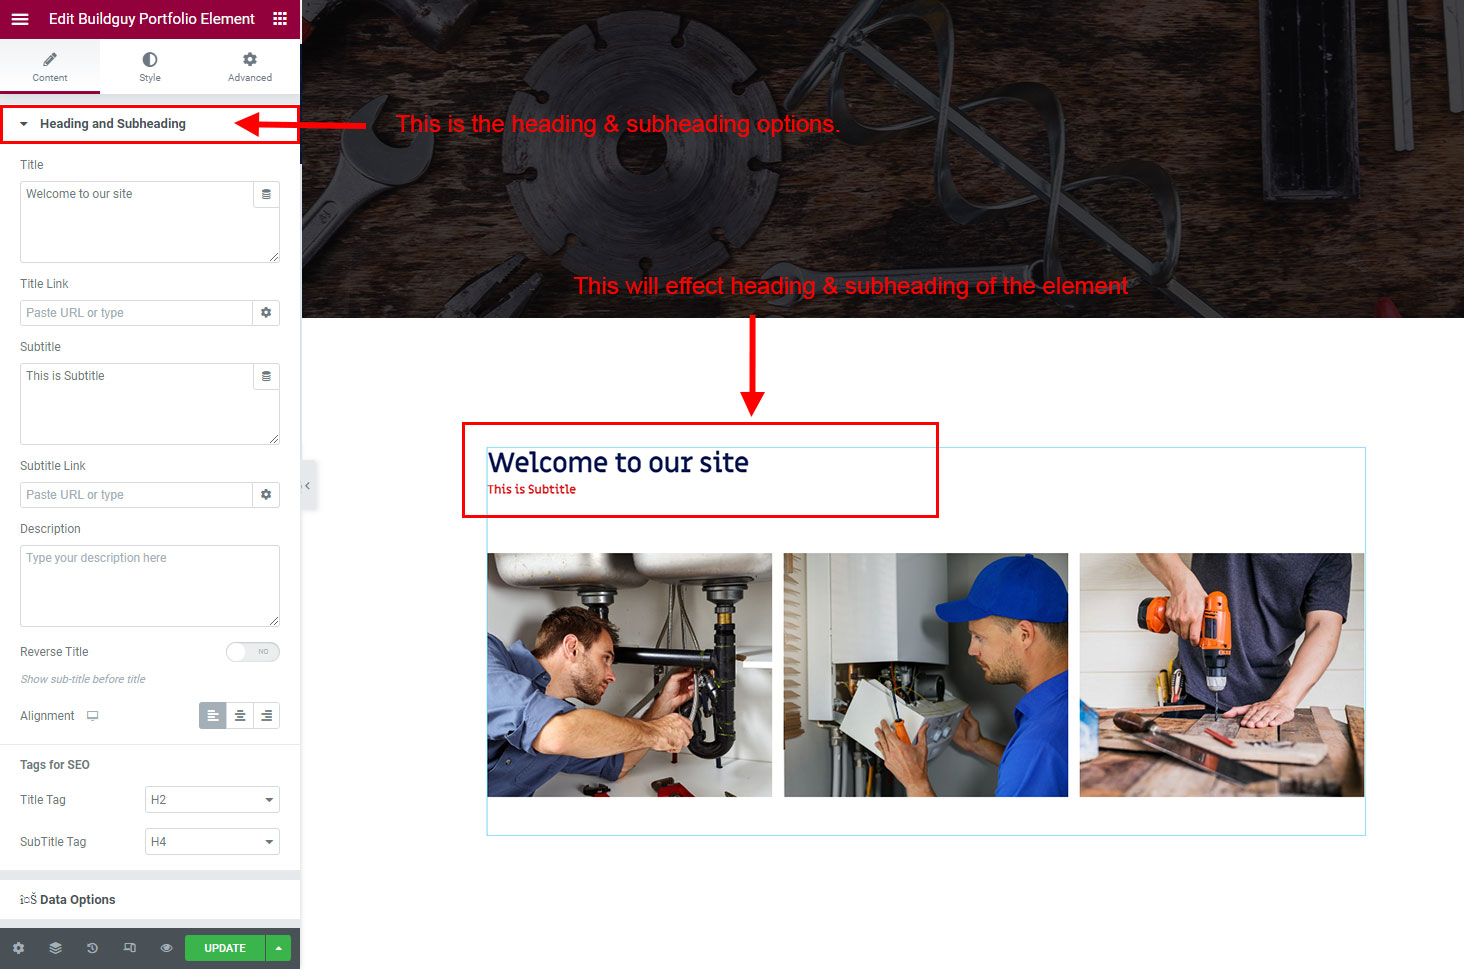1464x969 pixels.
Task: Open the hamburger menu in Elementor header
Action: 20,19
